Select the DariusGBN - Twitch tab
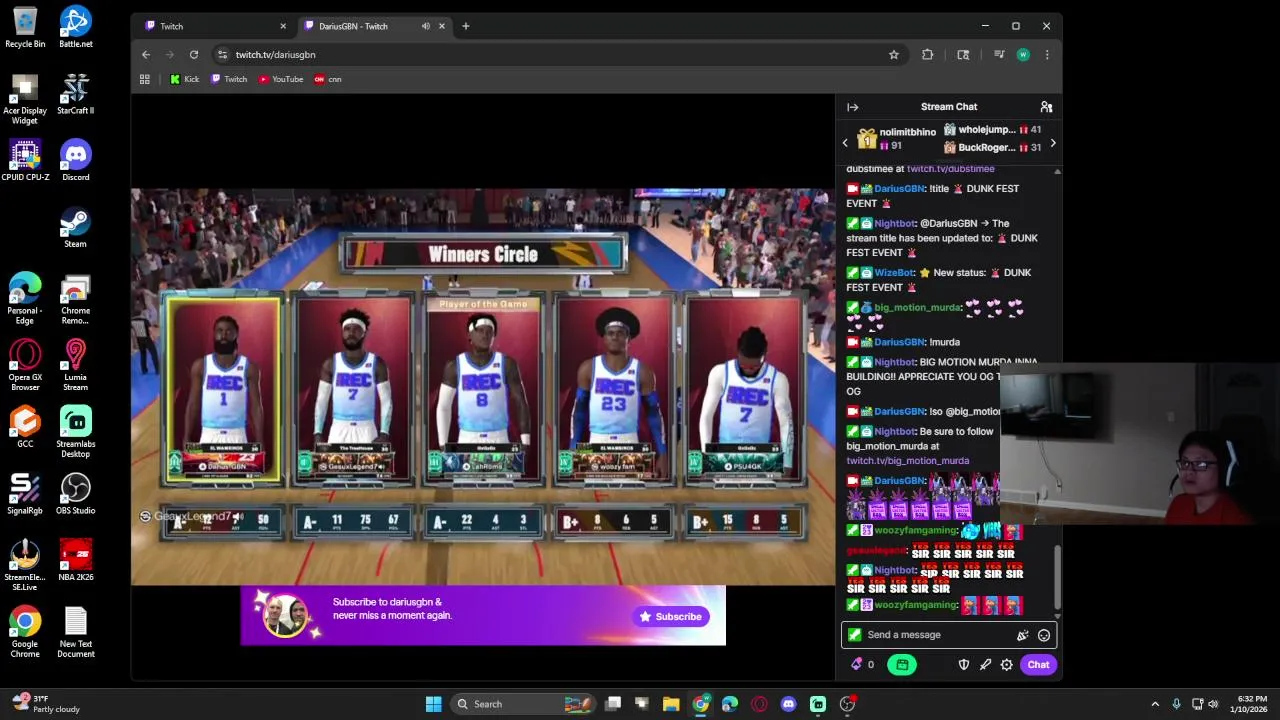This screenshot has width=1280, height=720. [x=373, y=26]
